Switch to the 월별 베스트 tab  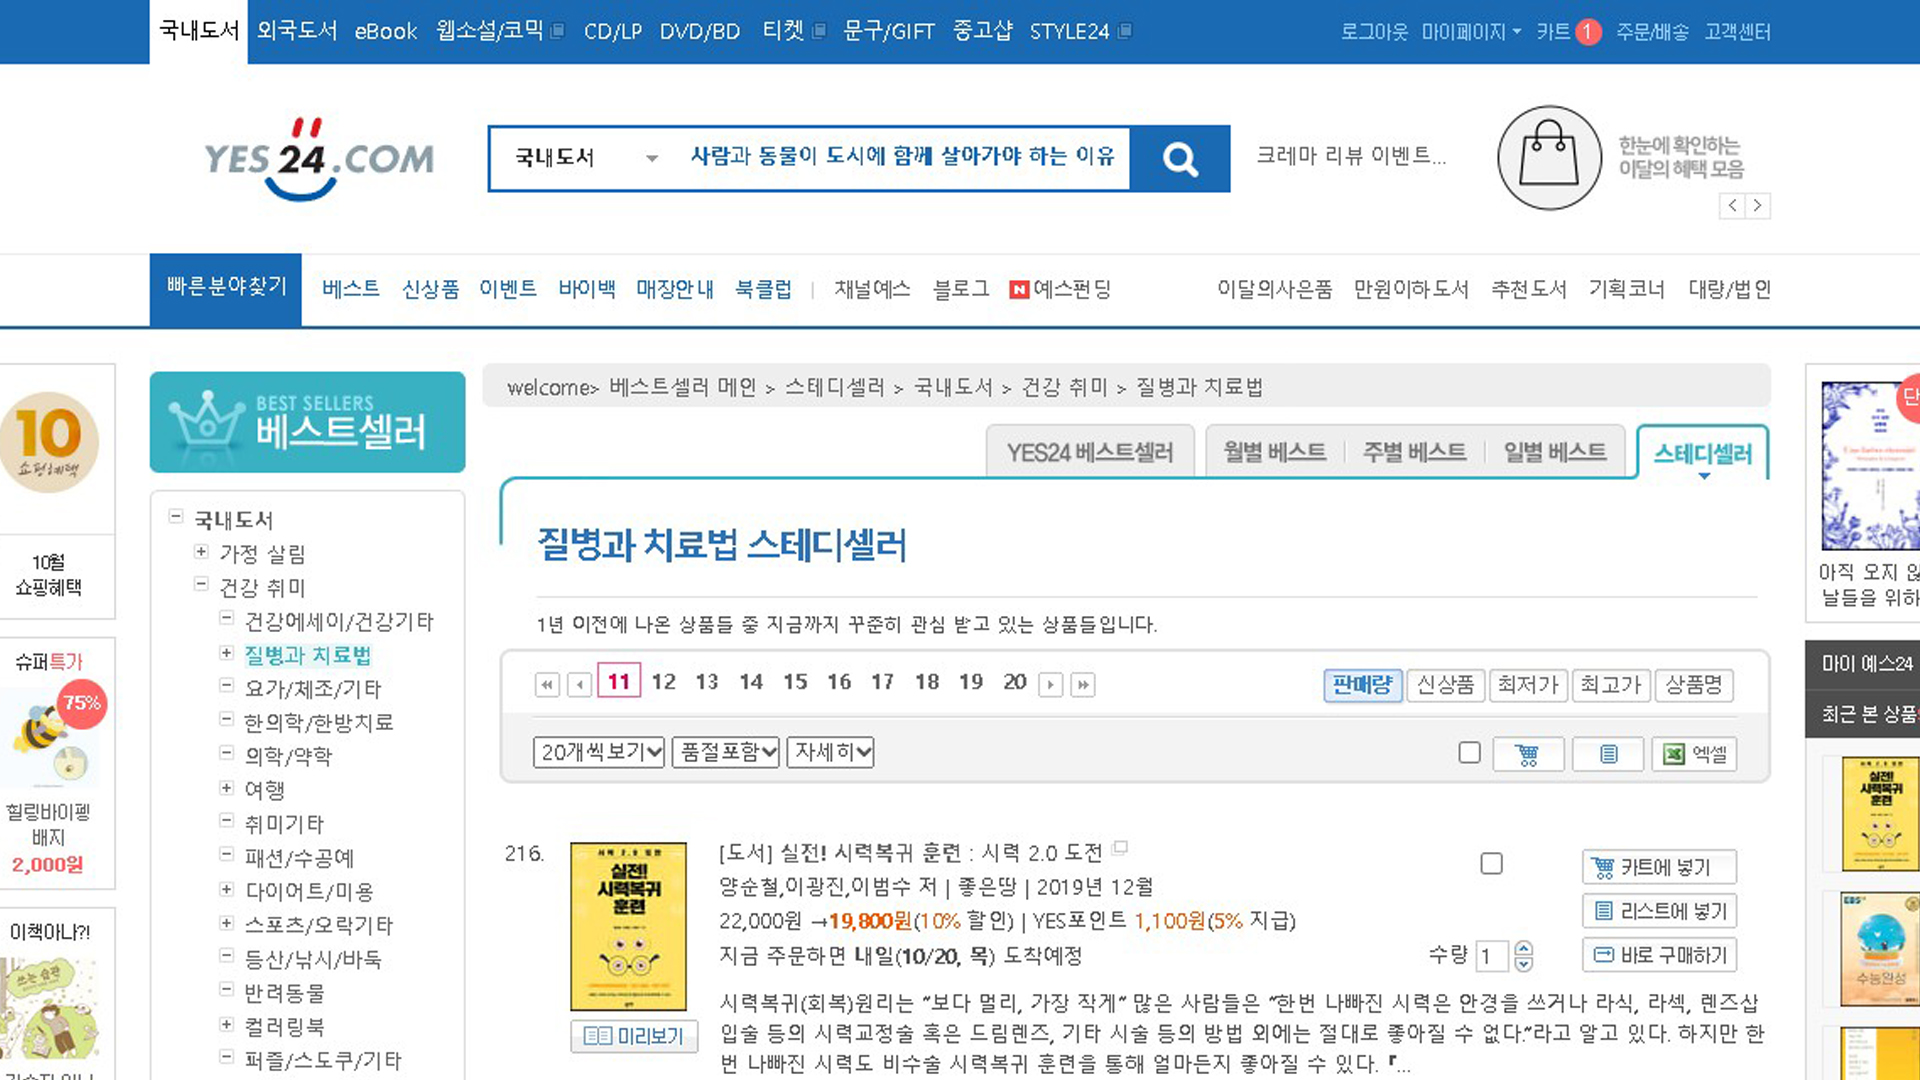pos(1274,452)
